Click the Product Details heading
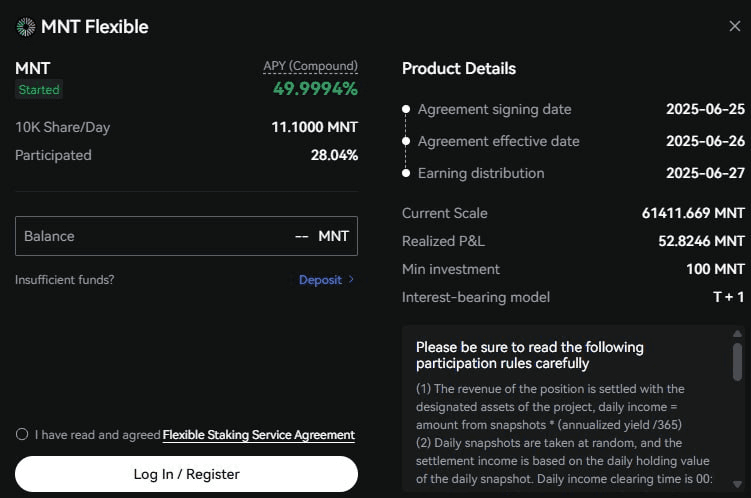This screenshot has width=751, height=498. [x=459, y=68]
